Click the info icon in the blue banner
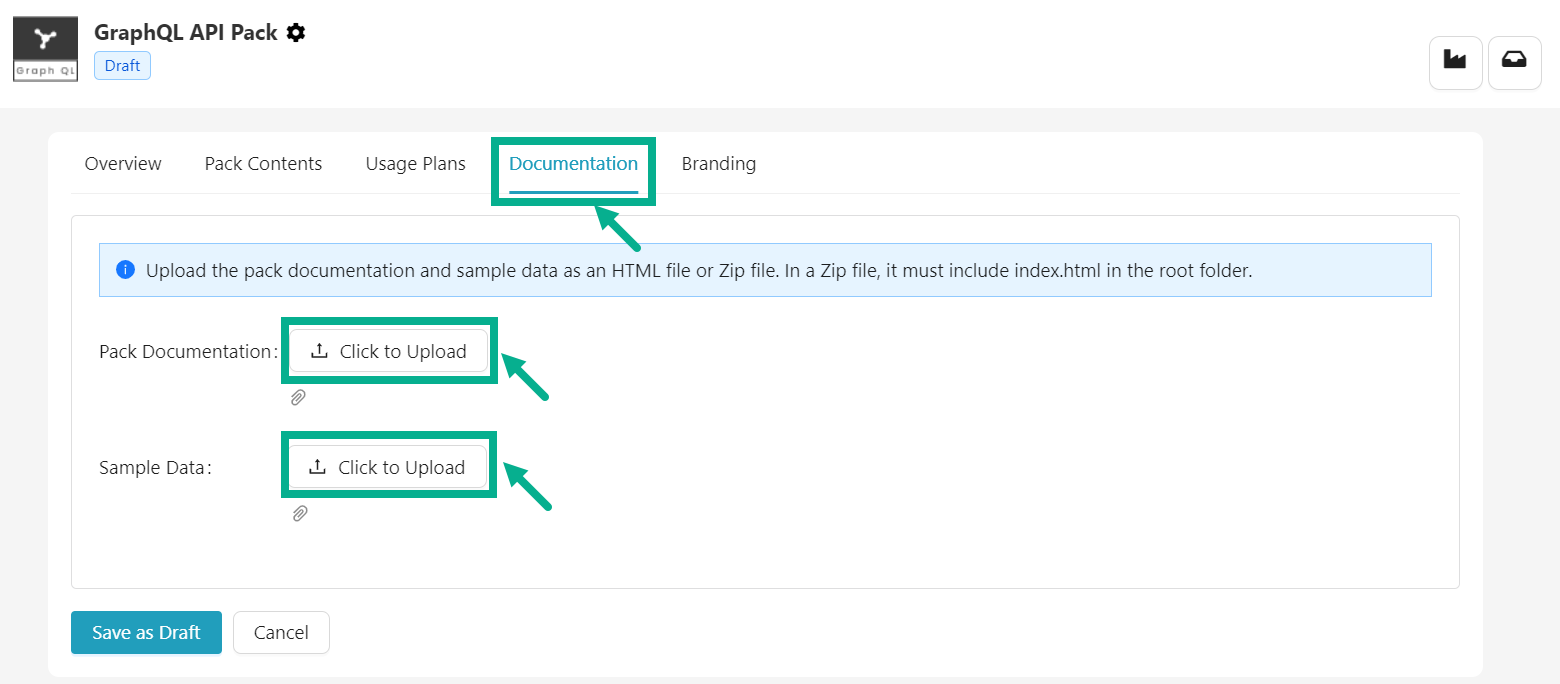Screen dimensions: 1560x684 (125, 269)
